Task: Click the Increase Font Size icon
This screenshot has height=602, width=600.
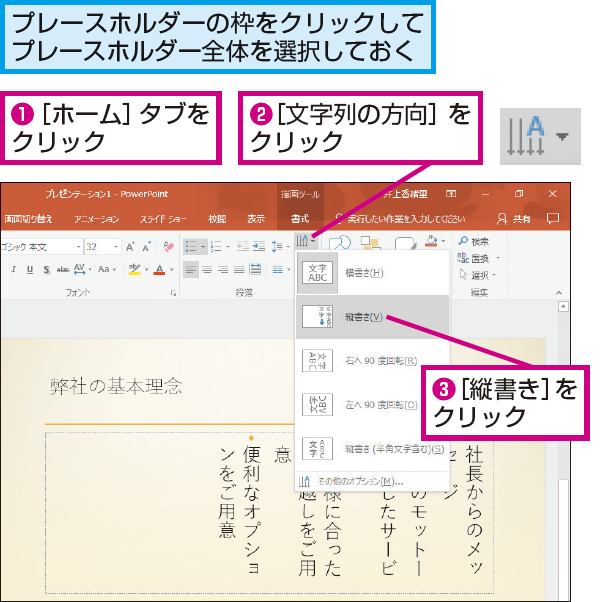Action: coord(131,247)
